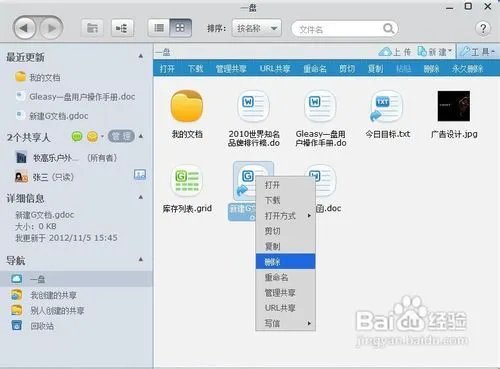
Task: Switch to list view
Action: click(x=159, y=28)
